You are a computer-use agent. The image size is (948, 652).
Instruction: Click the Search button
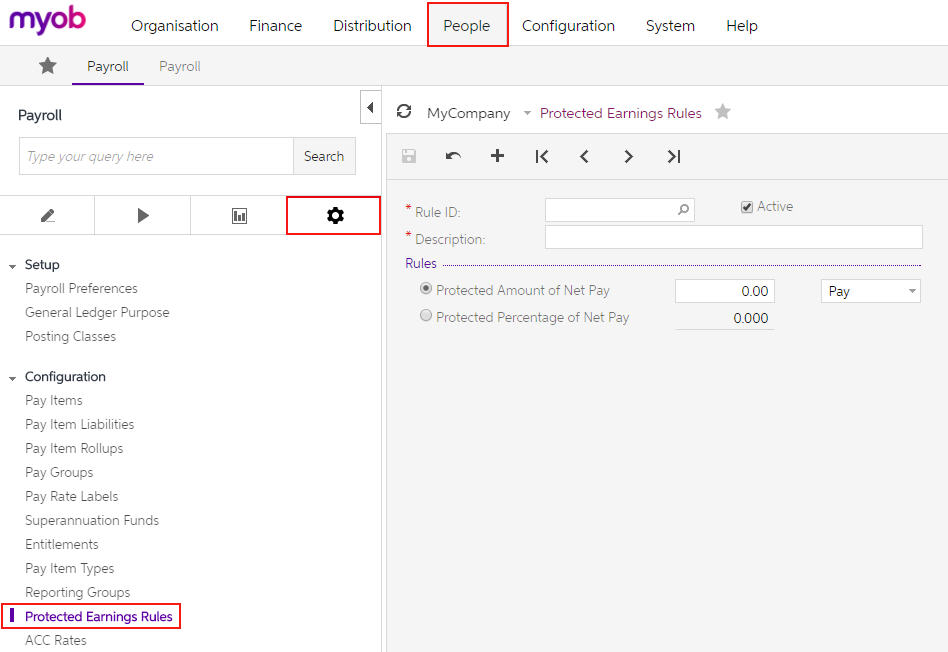[323, 156]
